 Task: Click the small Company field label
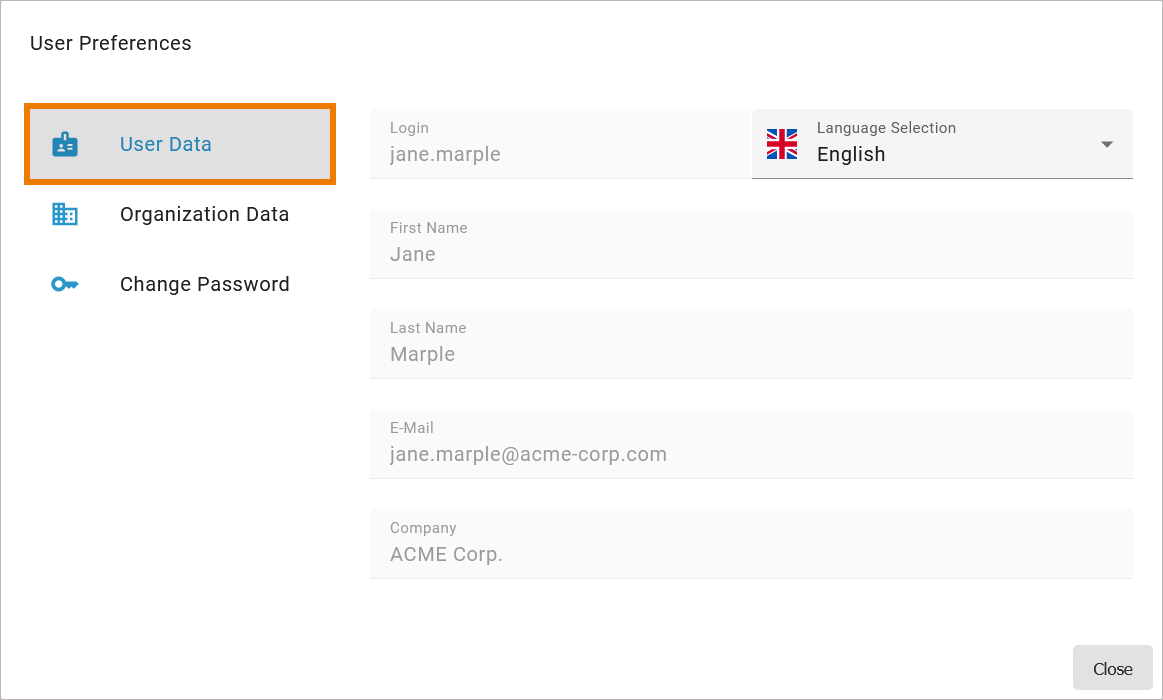[423, 528]
